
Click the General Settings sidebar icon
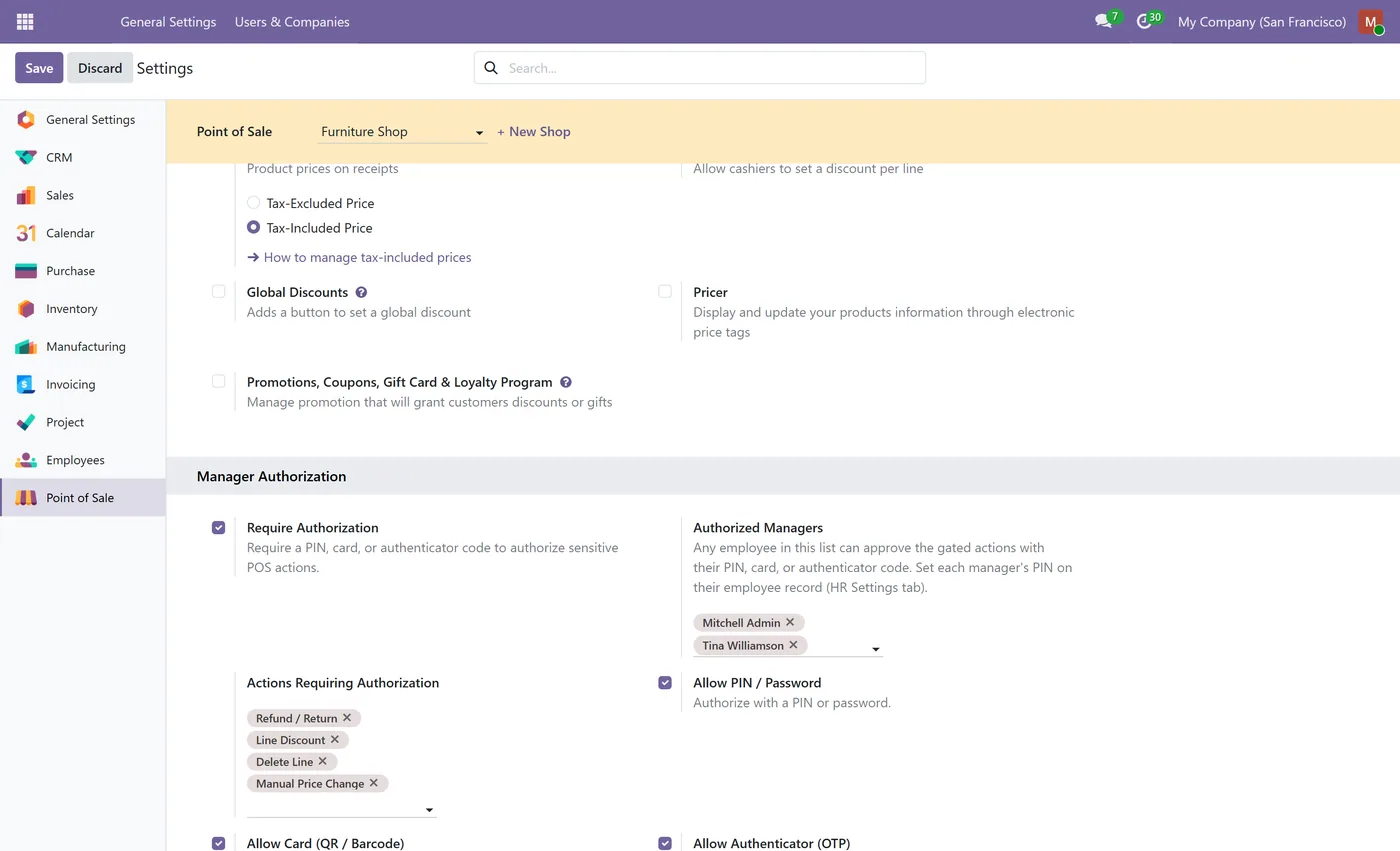click(26, 120)
